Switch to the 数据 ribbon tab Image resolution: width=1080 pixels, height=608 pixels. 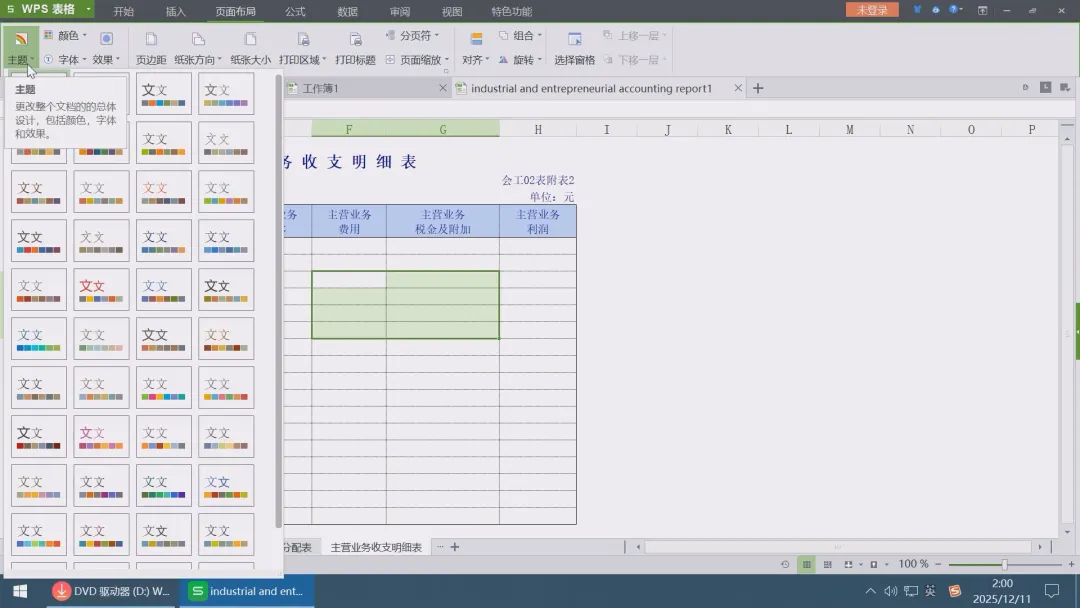(x=347, y=11)
